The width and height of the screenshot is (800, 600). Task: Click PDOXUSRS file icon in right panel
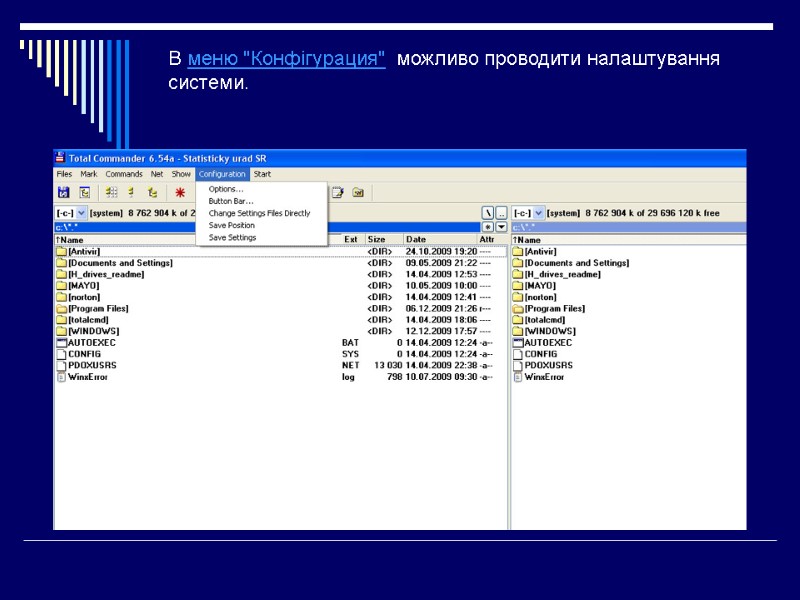click(x=518, y=365)
